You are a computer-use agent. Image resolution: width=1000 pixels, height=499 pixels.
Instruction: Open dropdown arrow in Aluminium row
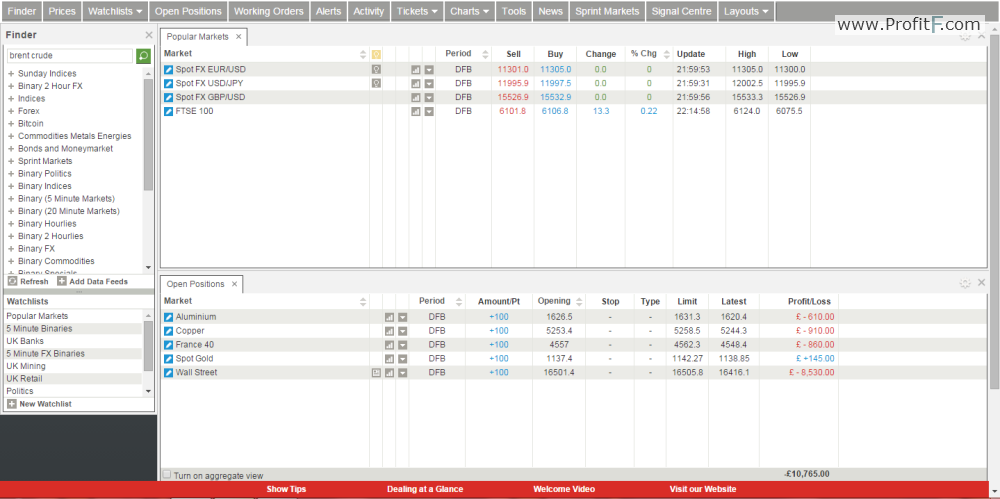click(402, 317)
